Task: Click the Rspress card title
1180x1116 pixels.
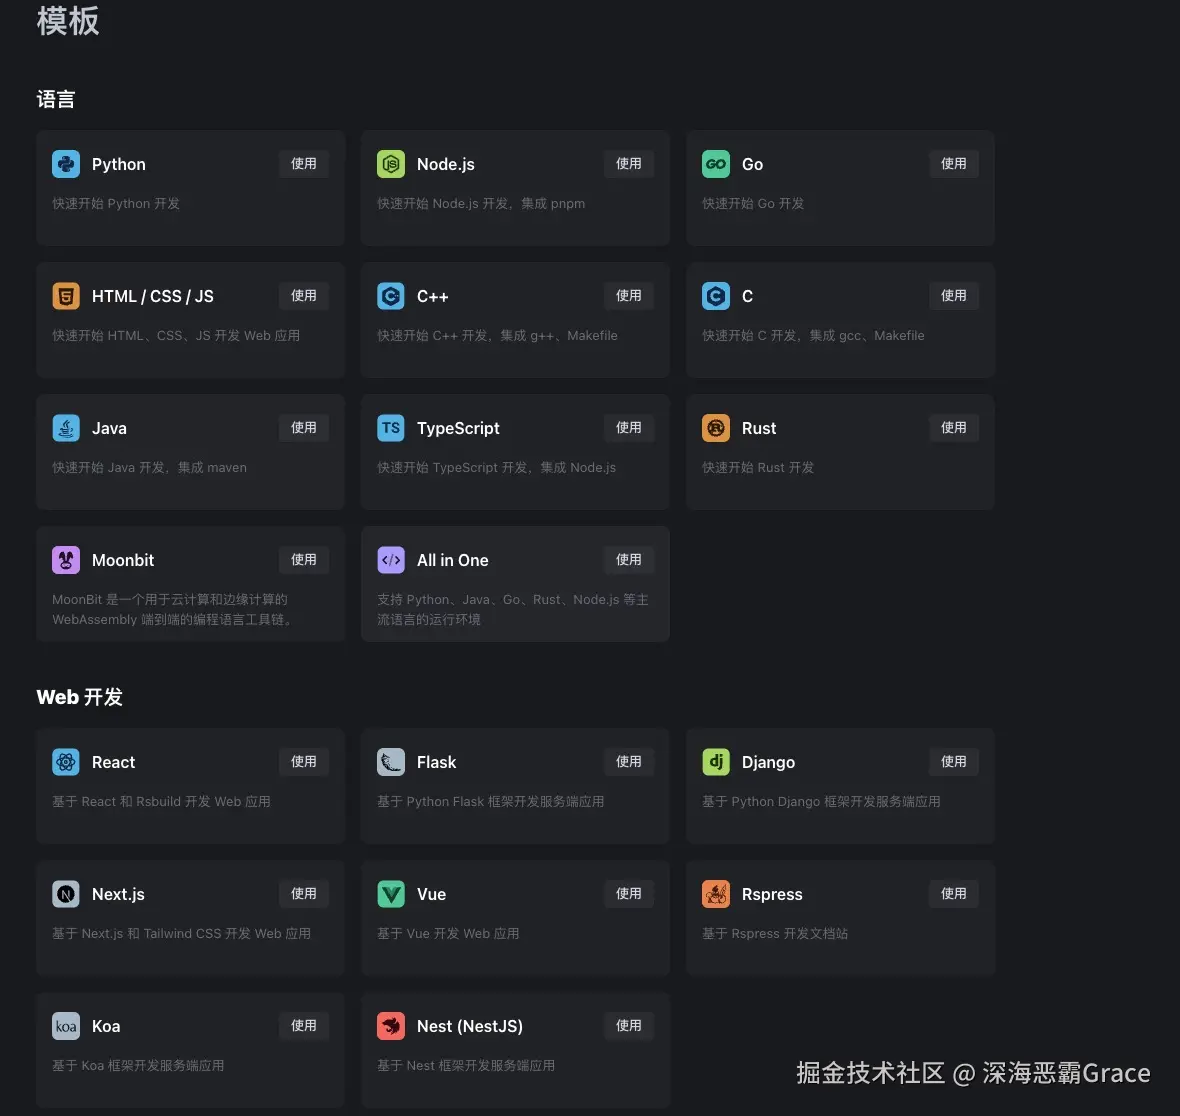Action: point(772,894)
